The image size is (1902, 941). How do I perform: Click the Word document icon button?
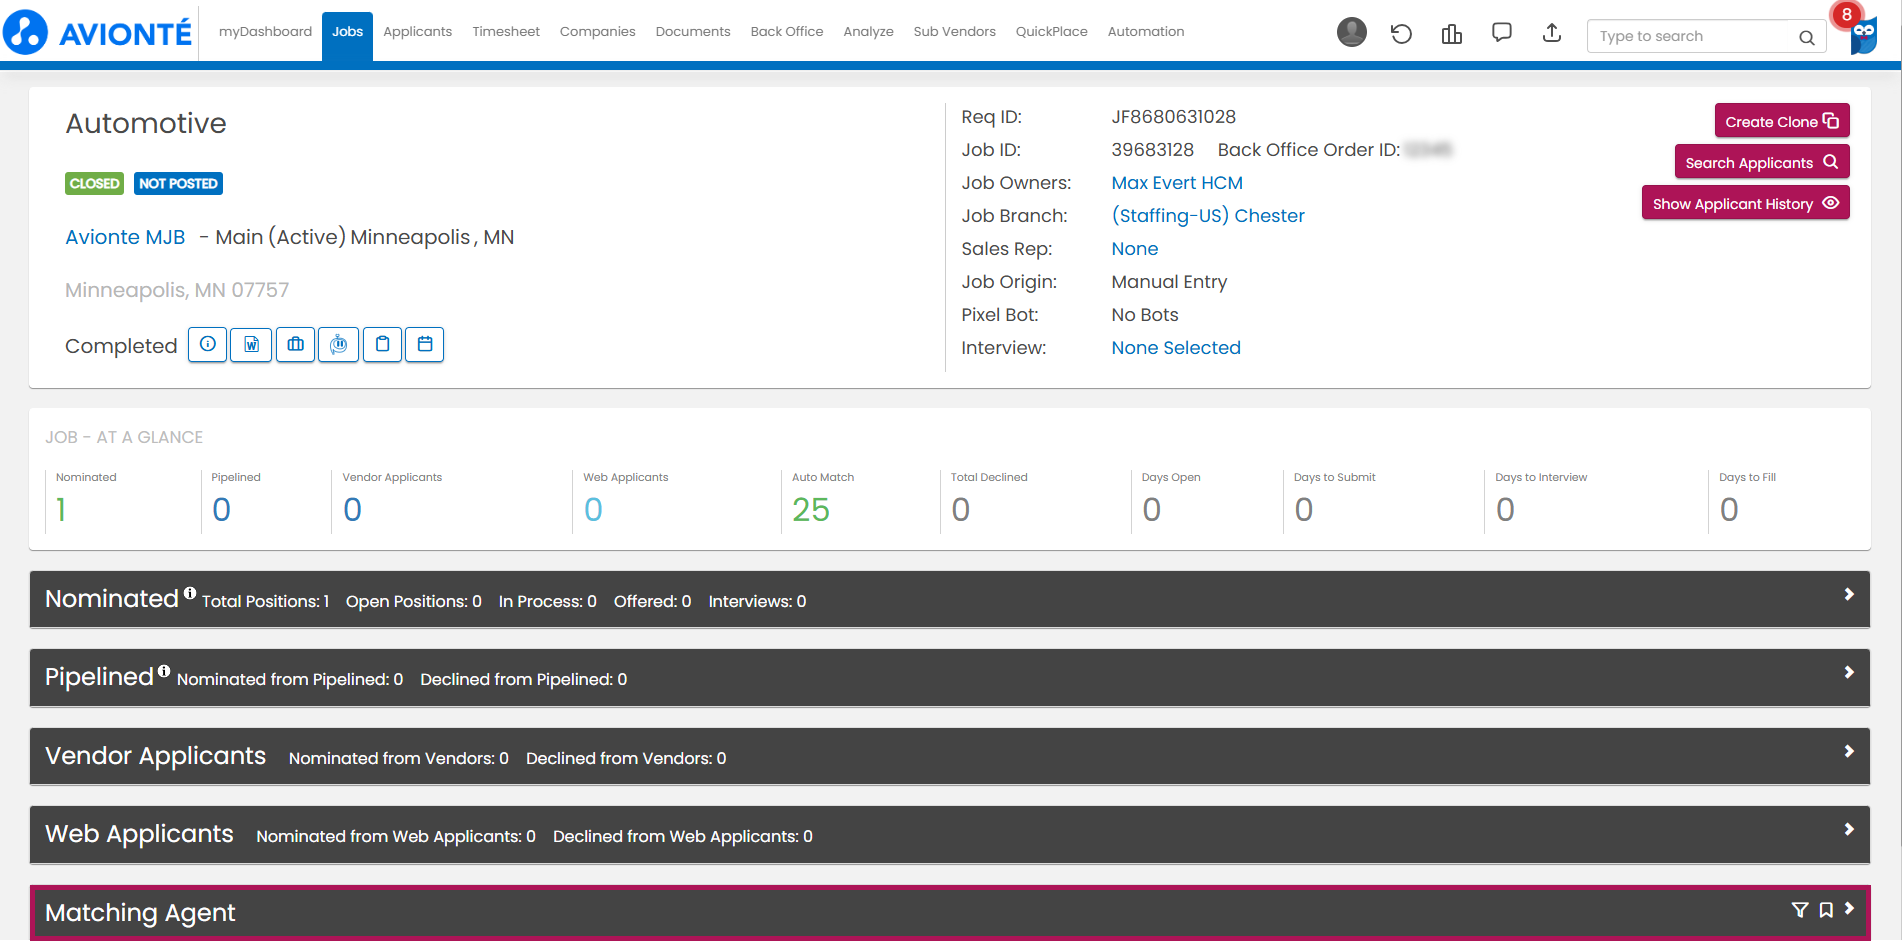click(251, 345)
